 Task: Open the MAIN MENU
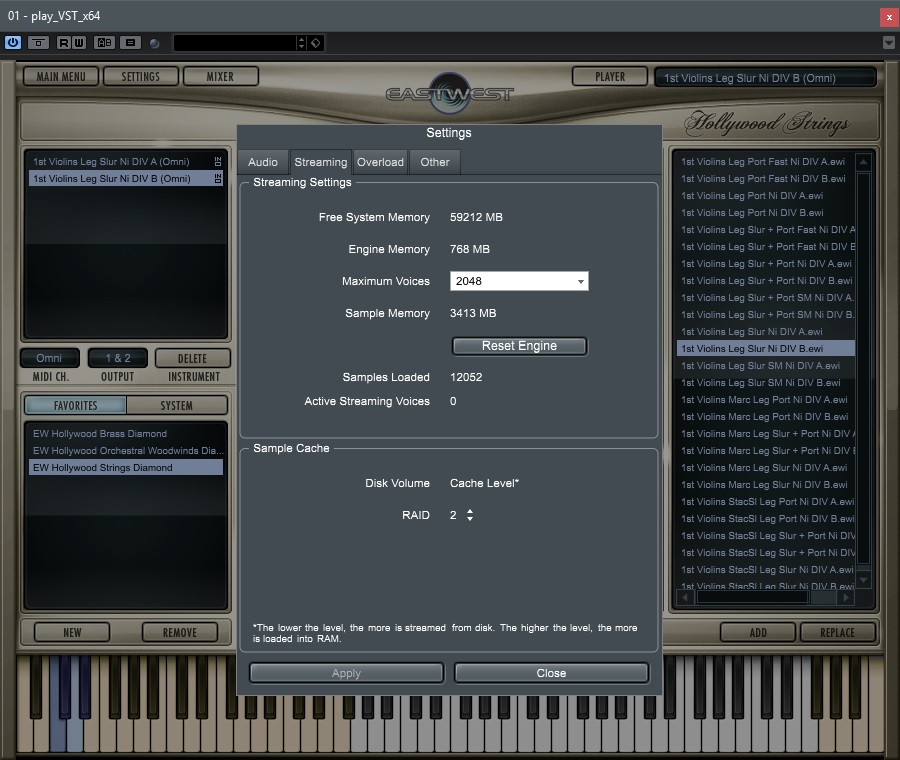[61, 76]
